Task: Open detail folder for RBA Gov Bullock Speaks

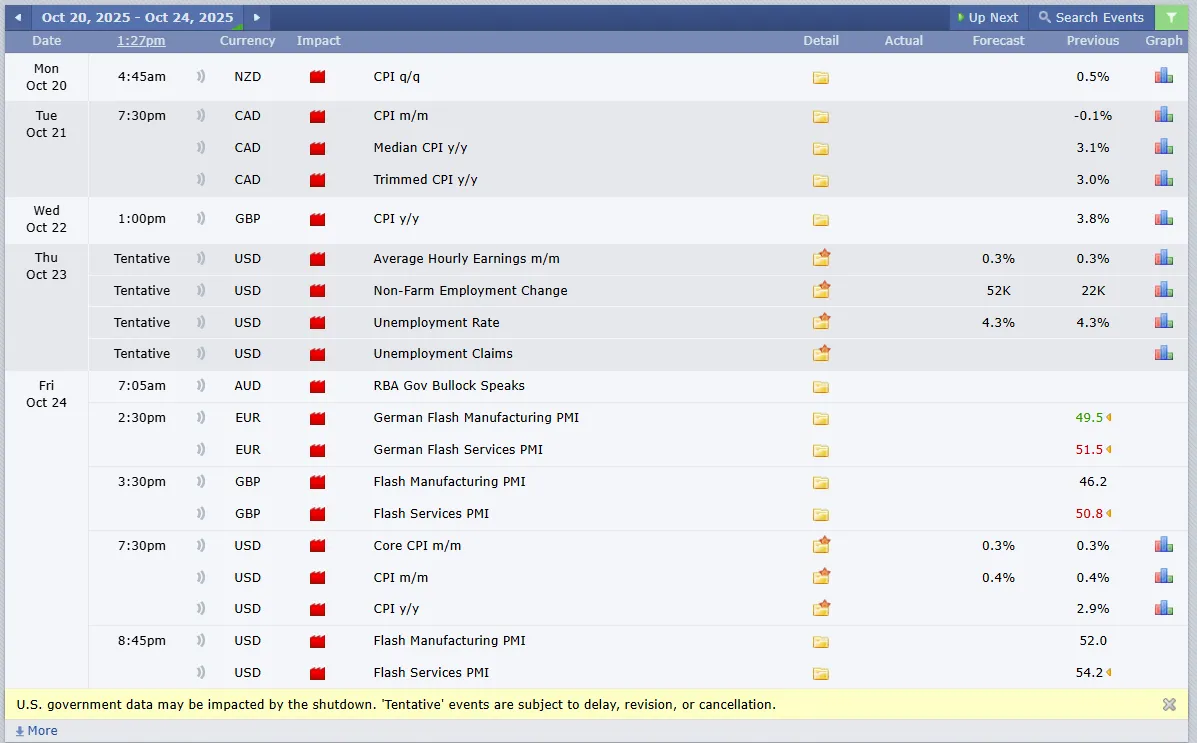Action: 821,386
